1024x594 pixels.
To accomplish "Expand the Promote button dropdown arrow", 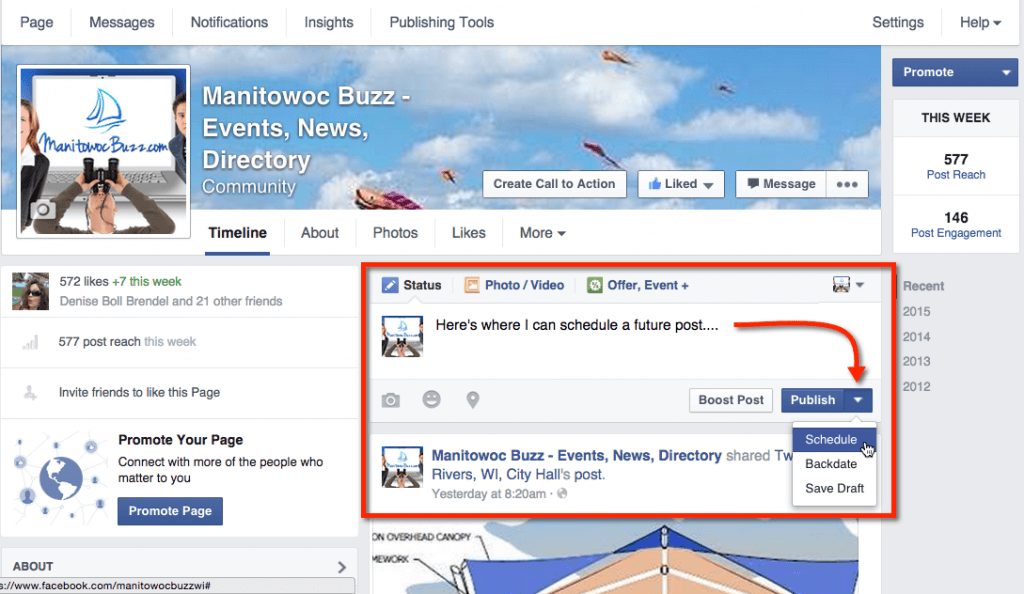I will pos(1006,72).
